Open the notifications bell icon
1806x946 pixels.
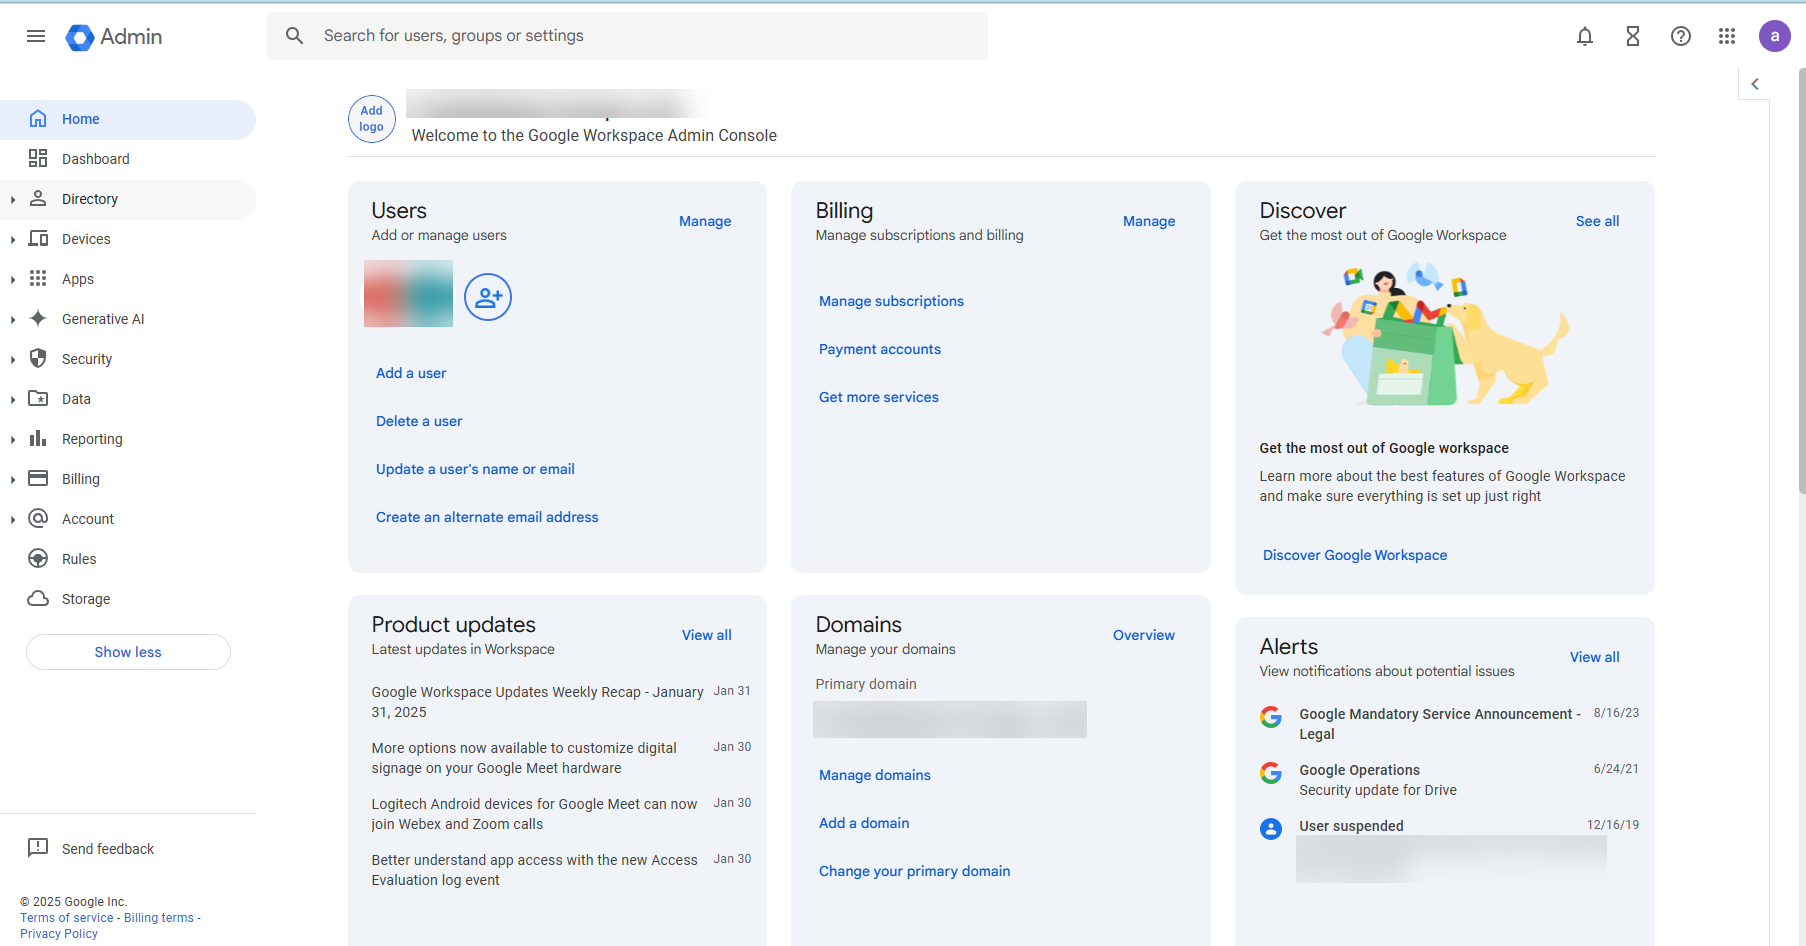[1584, 36]
